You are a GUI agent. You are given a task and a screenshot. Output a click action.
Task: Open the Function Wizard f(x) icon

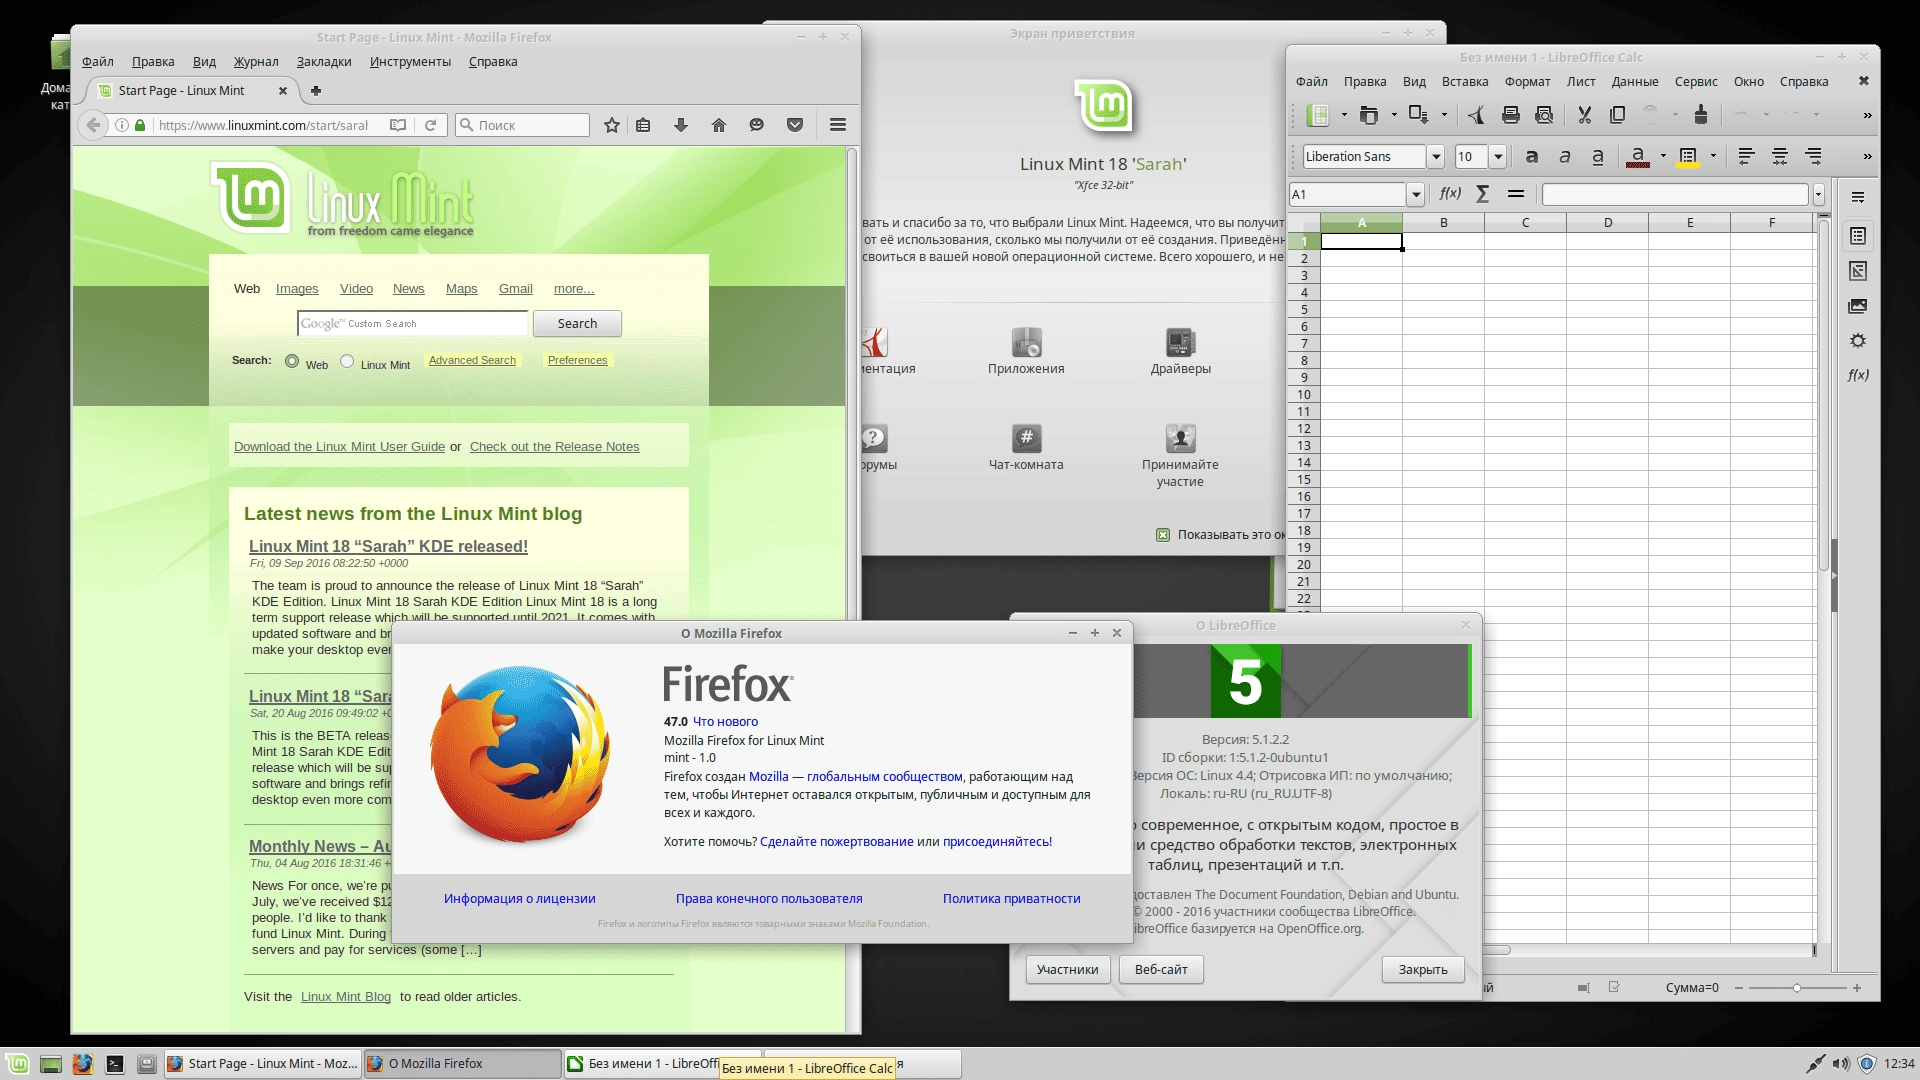(x=1450, y=194)
